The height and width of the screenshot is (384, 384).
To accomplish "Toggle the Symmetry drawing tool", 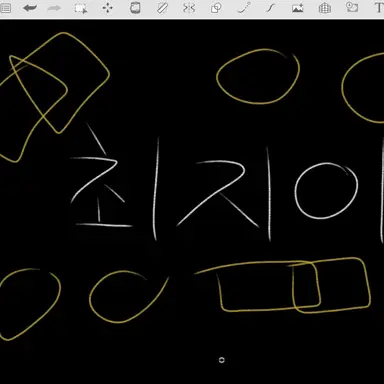I will [189, 8].
